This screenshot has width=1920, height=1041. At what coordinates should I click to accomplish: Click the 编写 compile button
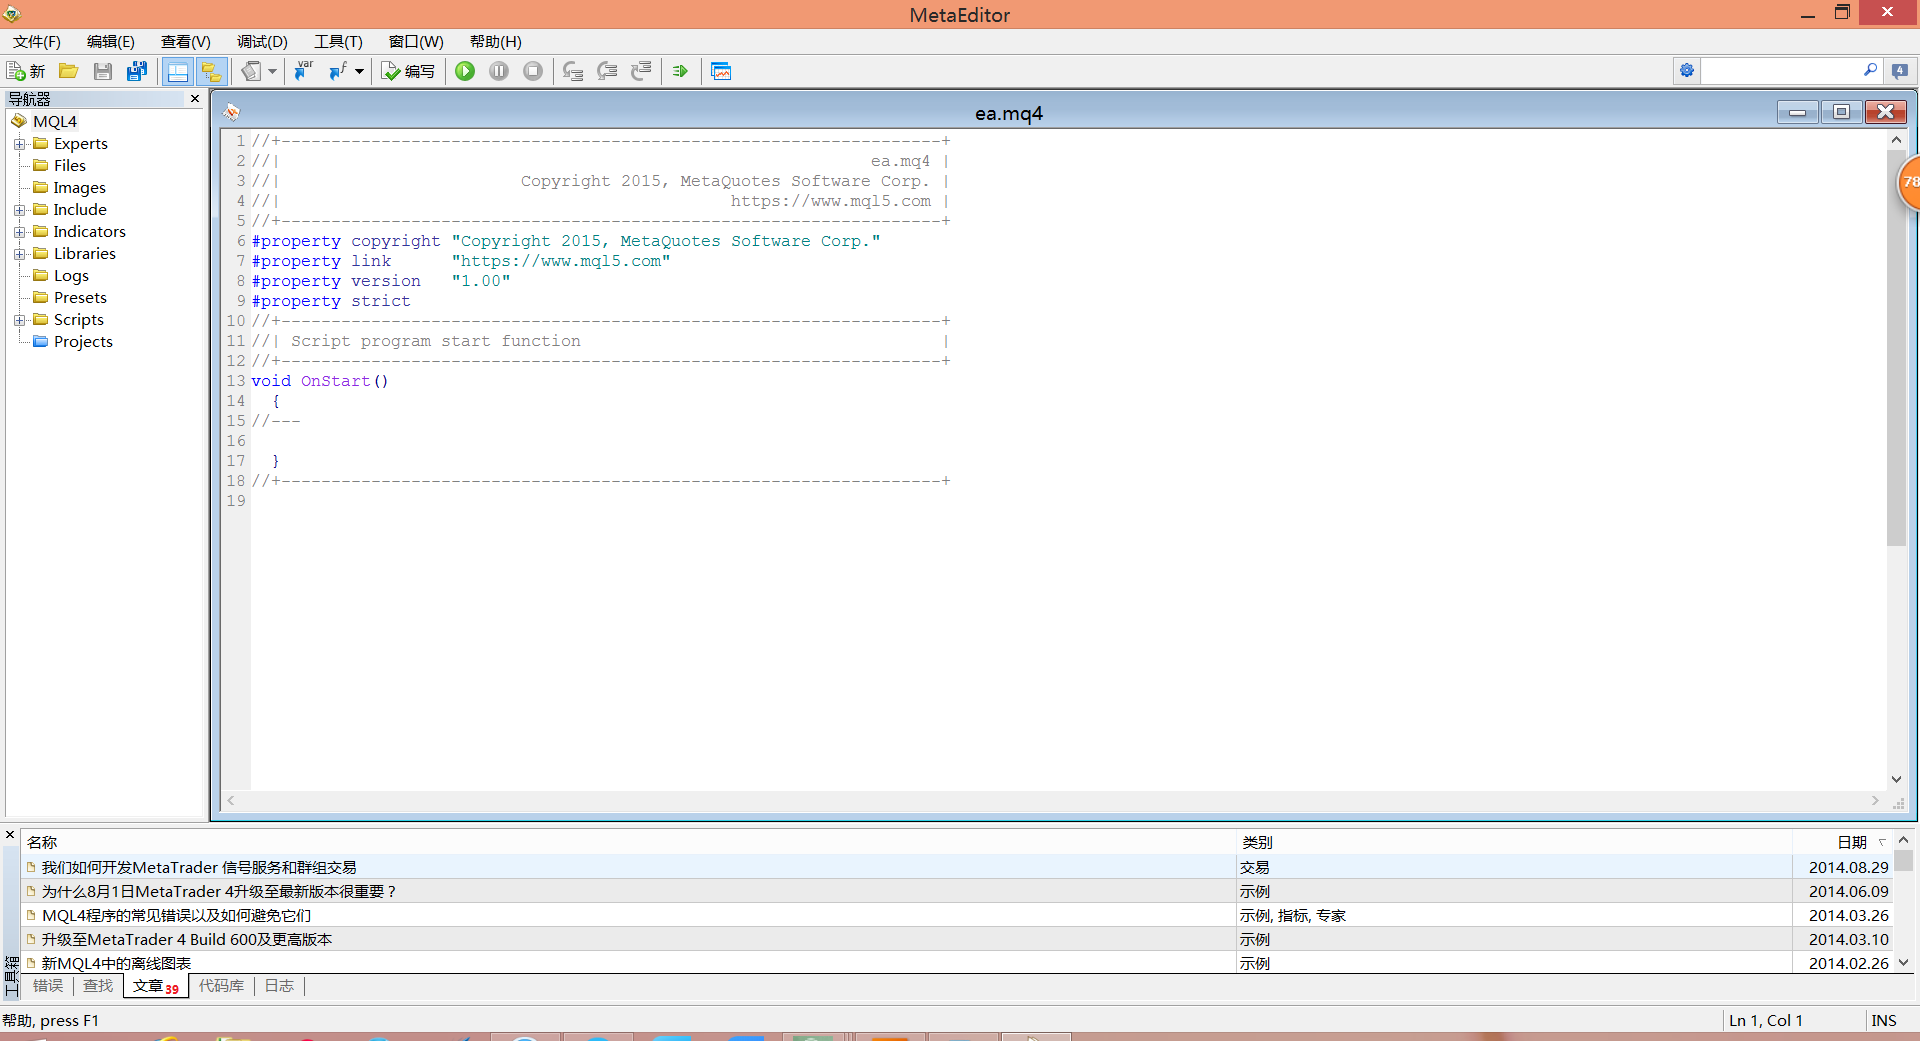point(409,71)
